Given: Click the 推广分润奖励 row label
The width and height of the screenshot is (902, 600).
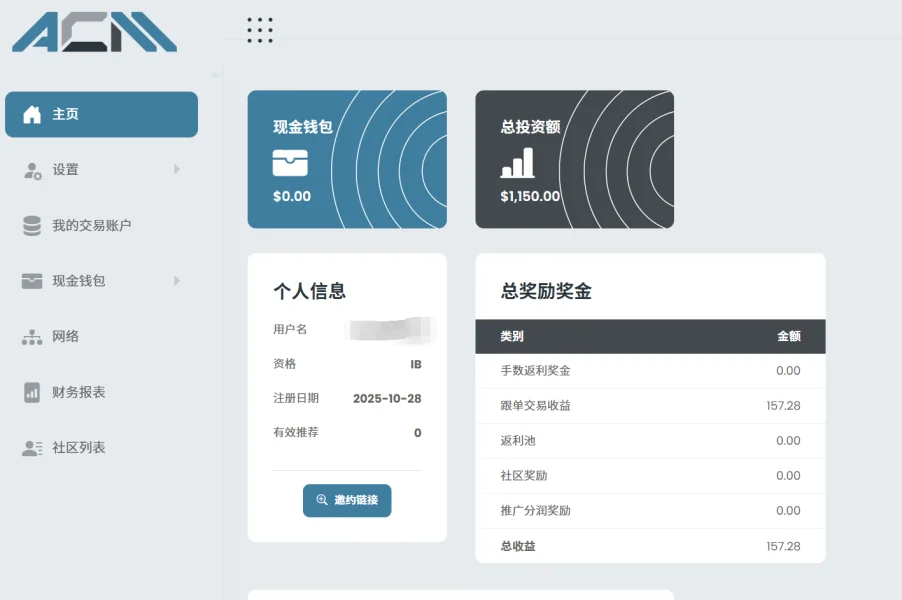Looking at the screenshot, I should coord(535,510).
